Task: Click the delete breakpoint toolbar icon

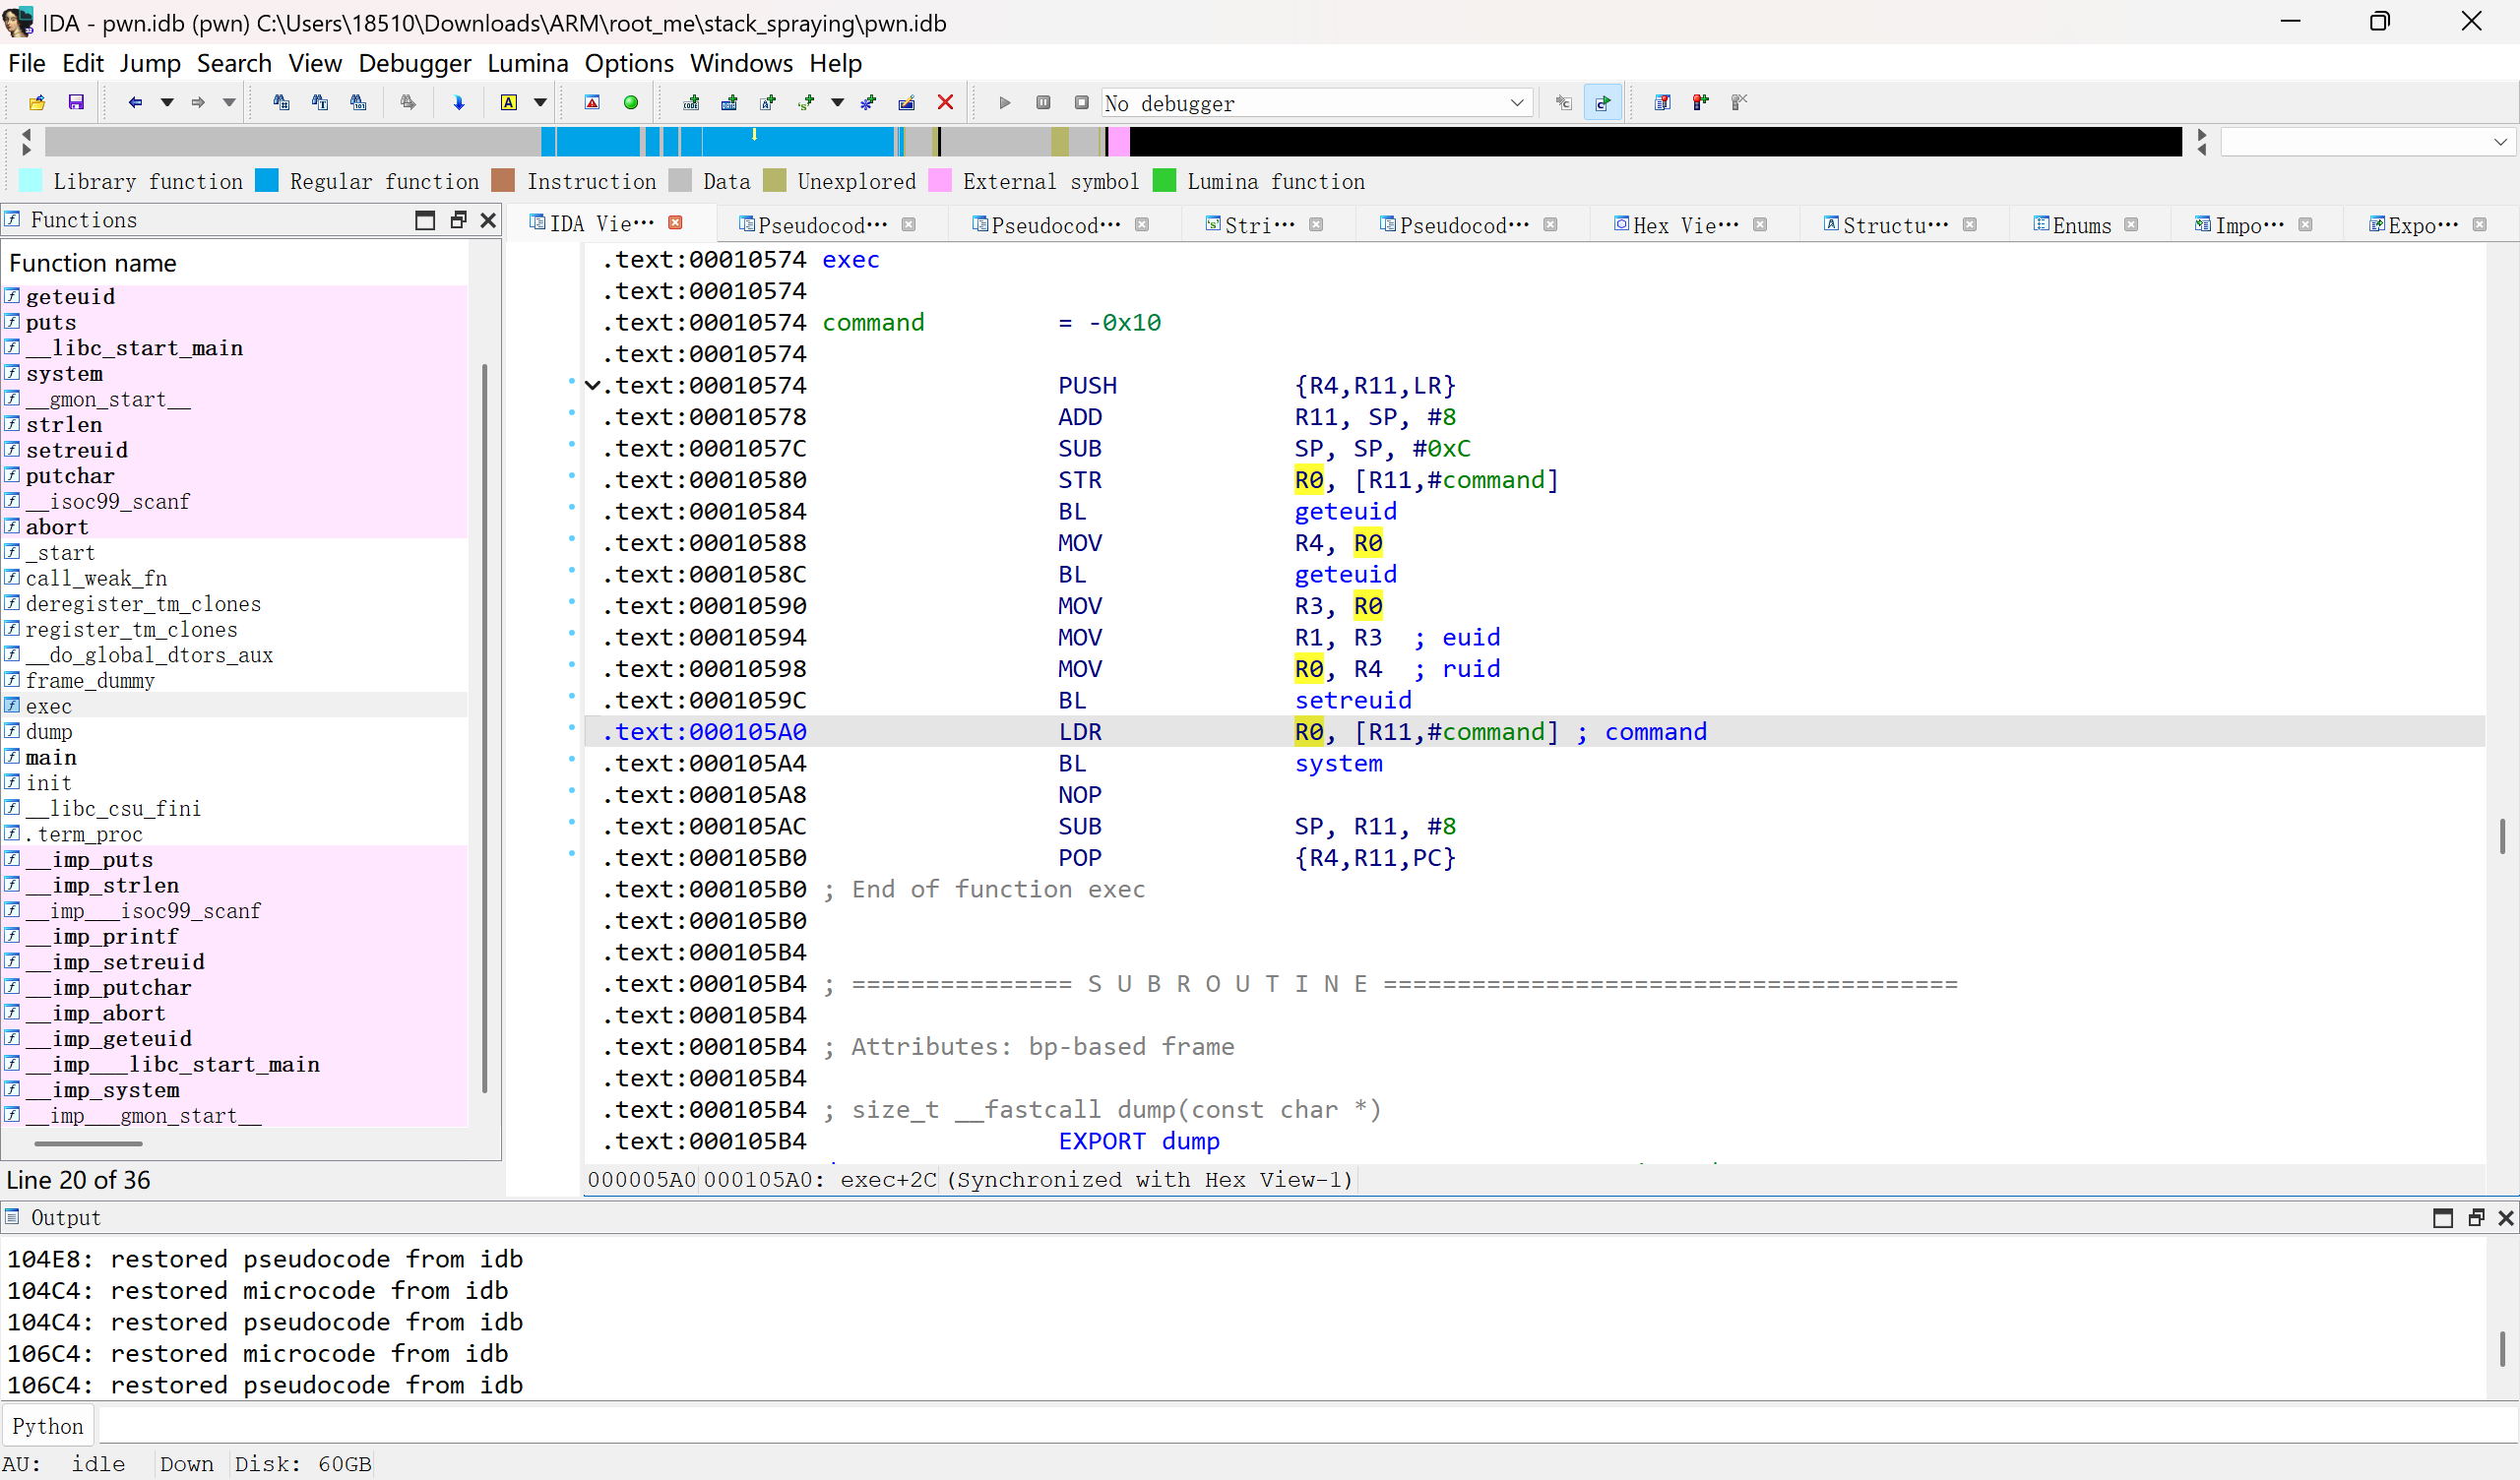Action: pyautogui.click(x=1739, y=102)
